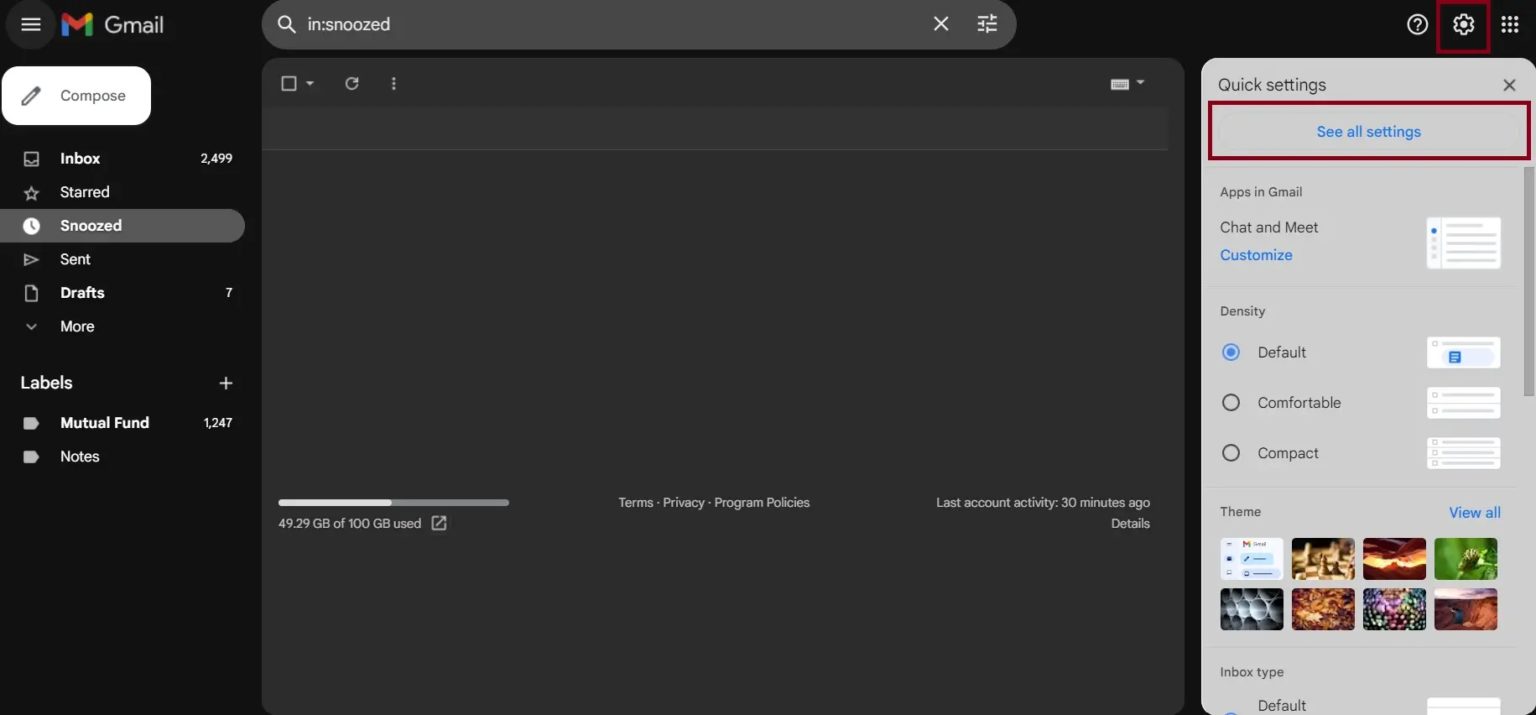Open Gmail help

click(x=1417, y=23)
